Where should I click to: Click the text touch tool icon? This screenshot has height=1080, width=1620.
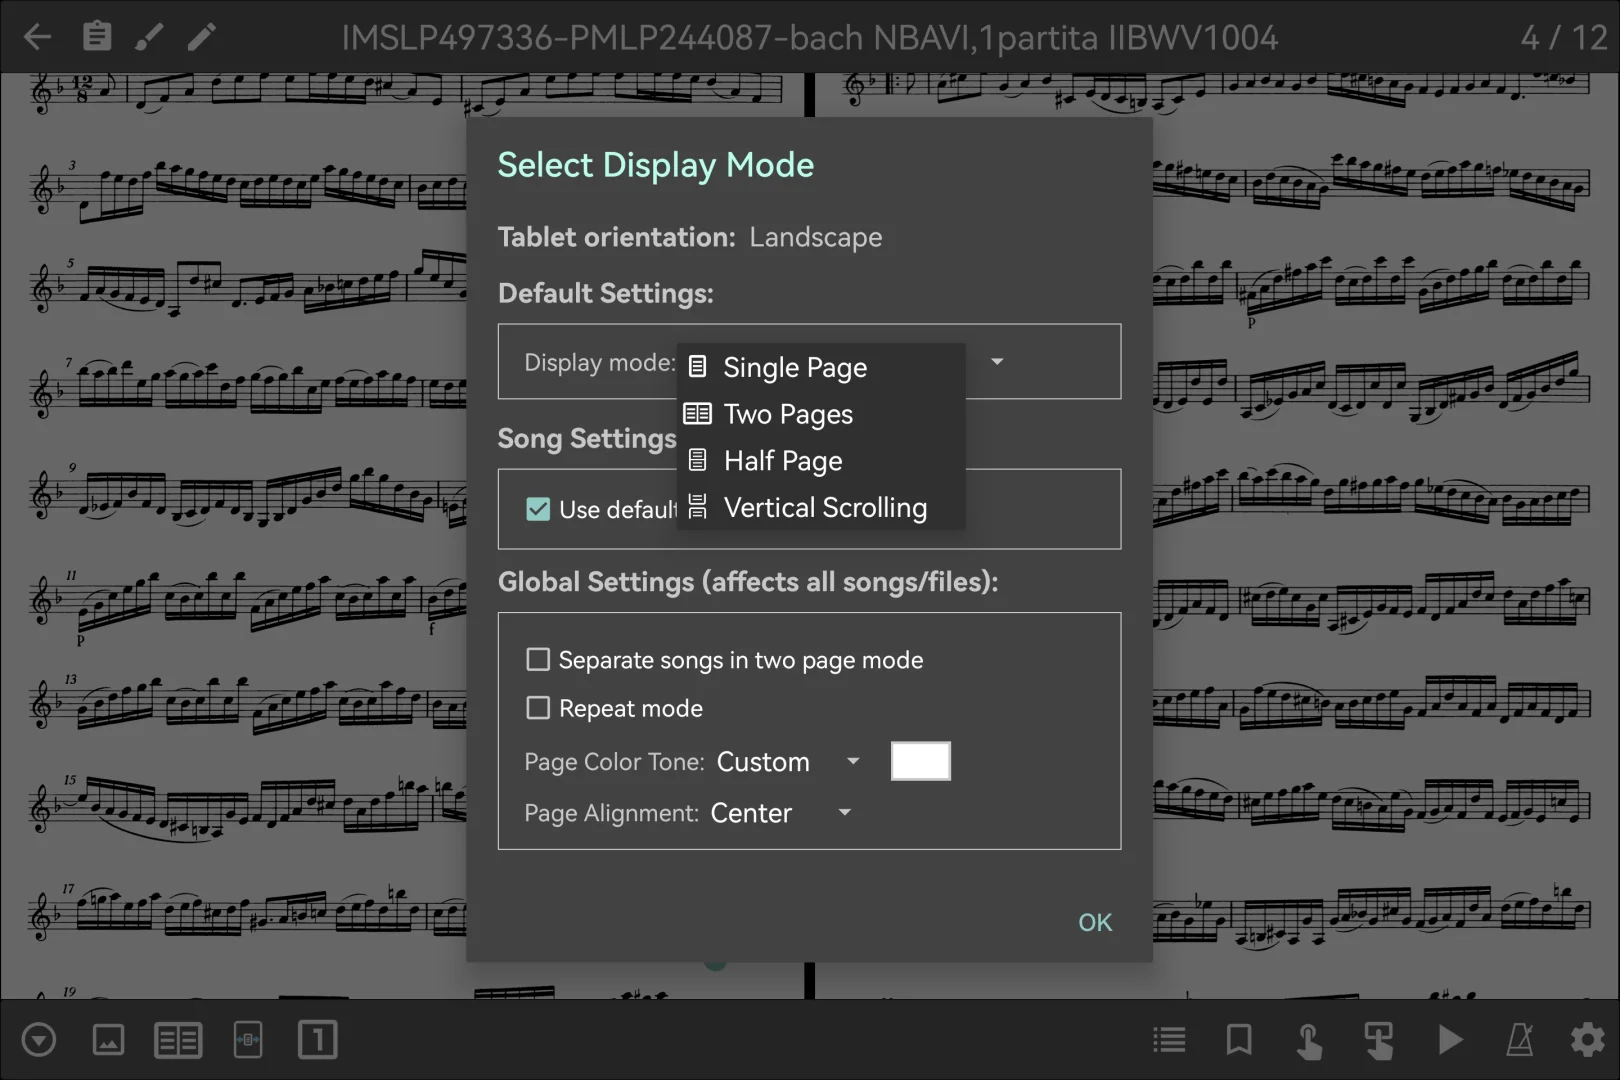pos(1379,1041)
